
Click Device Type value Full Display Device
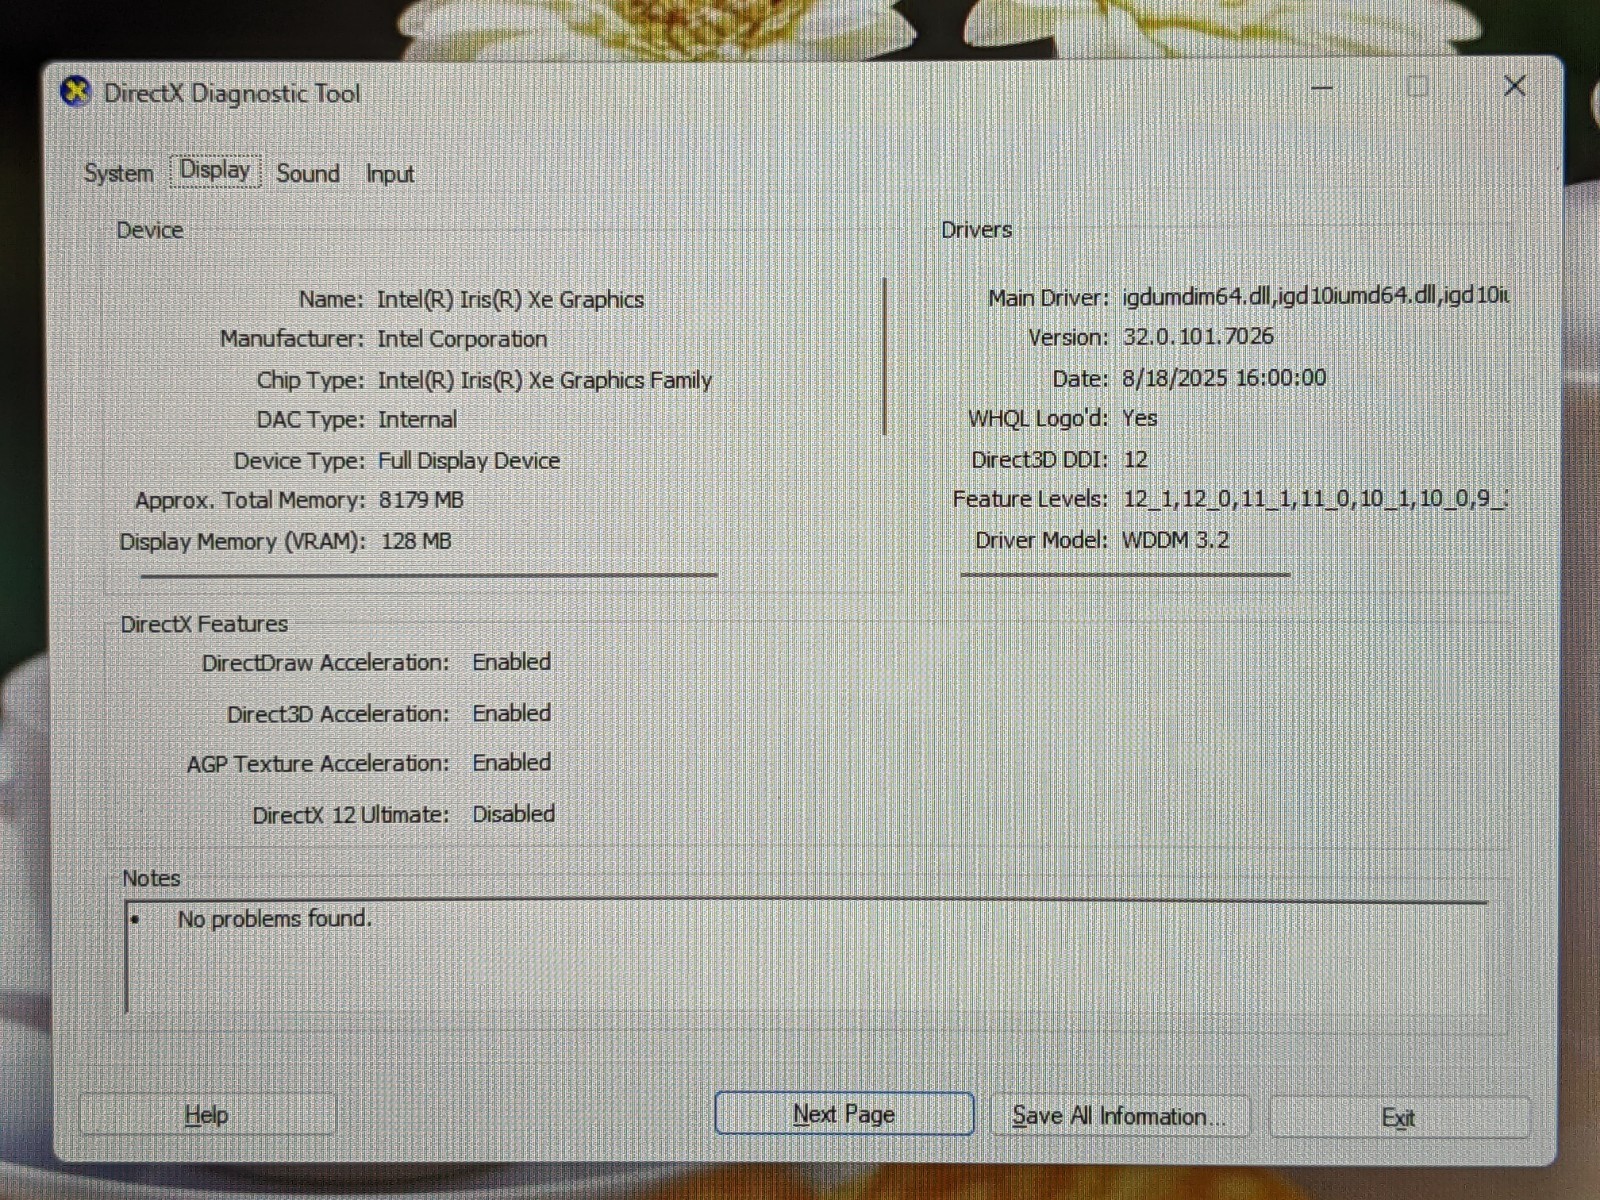pos(468,460)
